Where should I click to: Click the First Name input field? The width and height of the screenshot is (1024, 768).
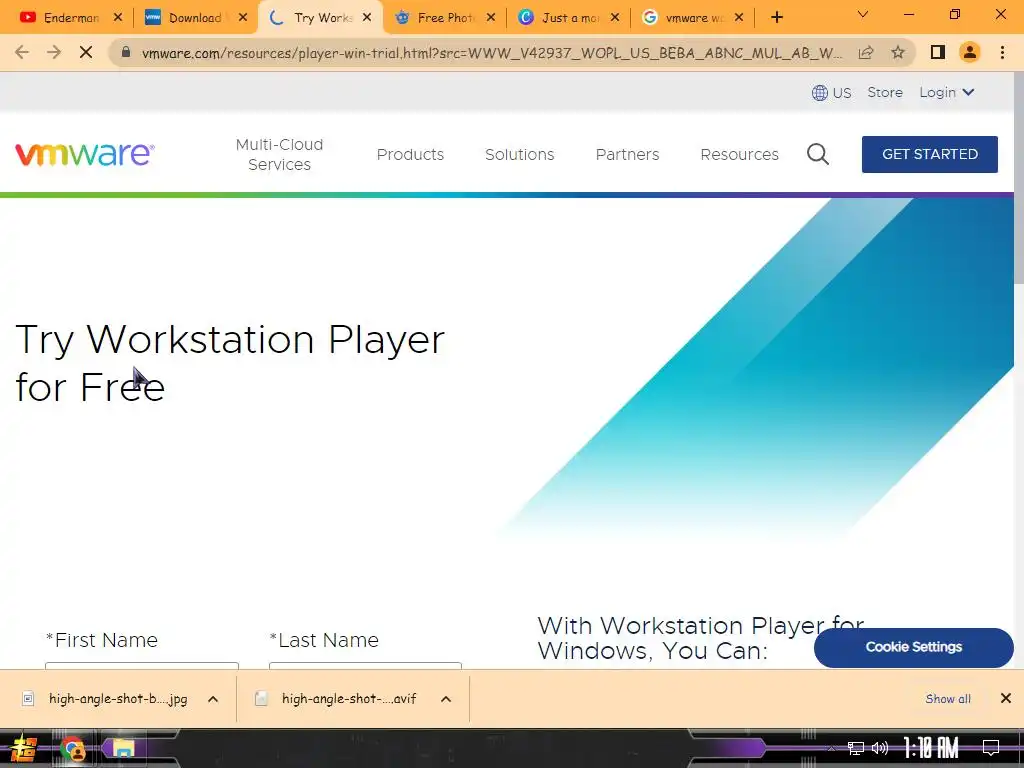pos(142,665)
